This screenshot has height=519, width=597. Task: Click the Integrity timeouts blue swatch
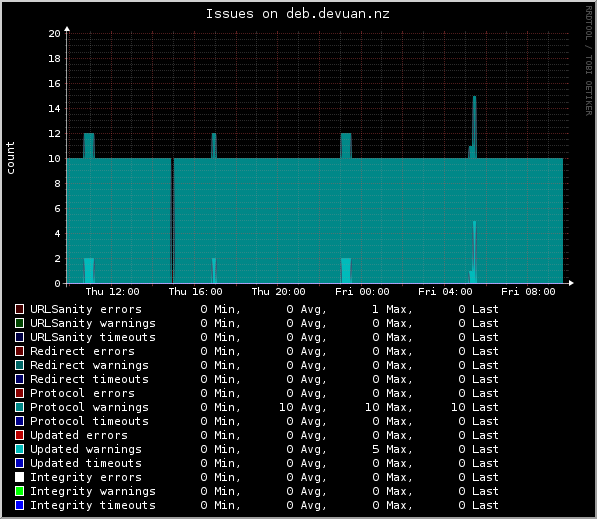pos(19,505)
